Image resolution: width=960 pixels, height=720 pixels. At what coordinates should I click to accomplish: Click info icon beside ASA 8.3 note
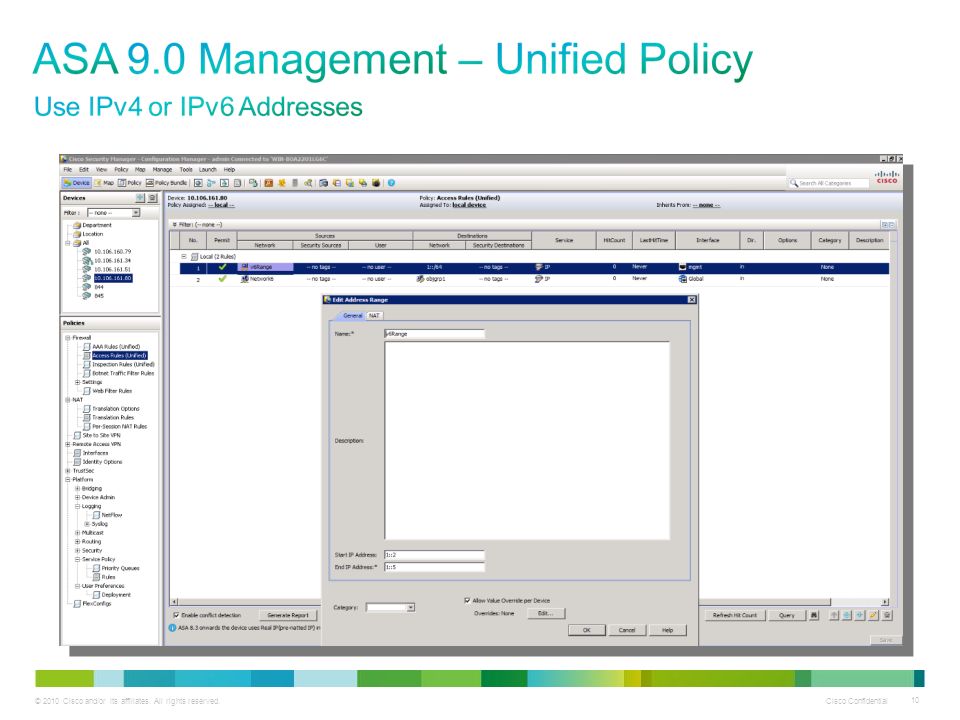[x=172, y=628]
